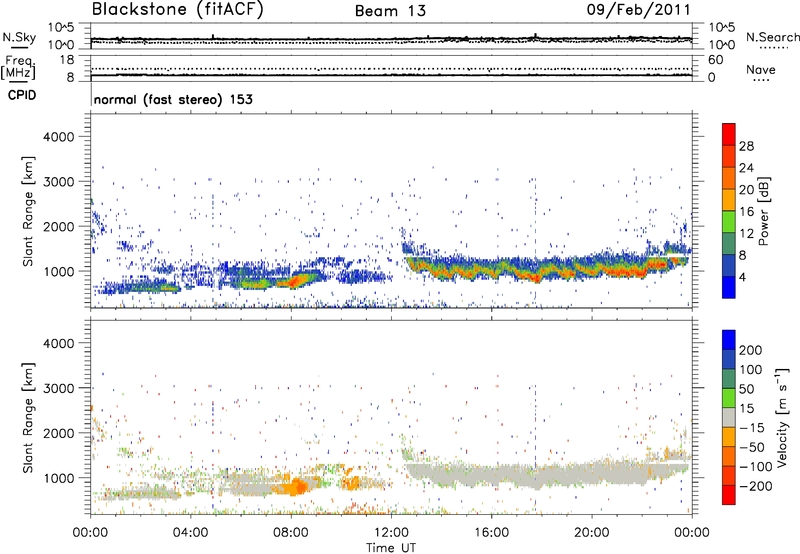Click the '-15' label on Velocity scale
Screen dimensions: 800x554
point(752,428)
